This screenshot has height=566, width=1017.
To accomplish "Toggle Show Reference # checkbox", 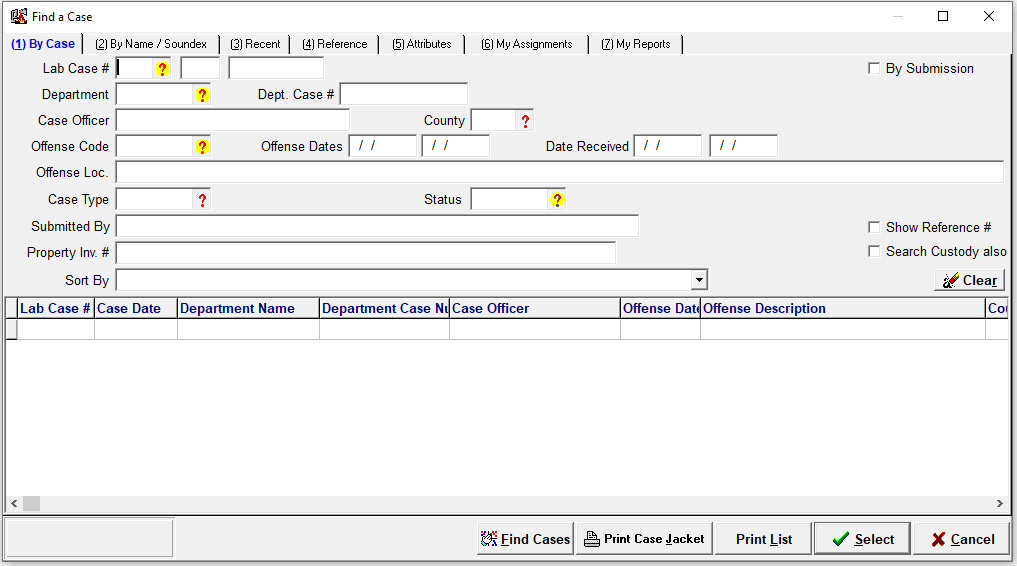I will click(874, 227).
